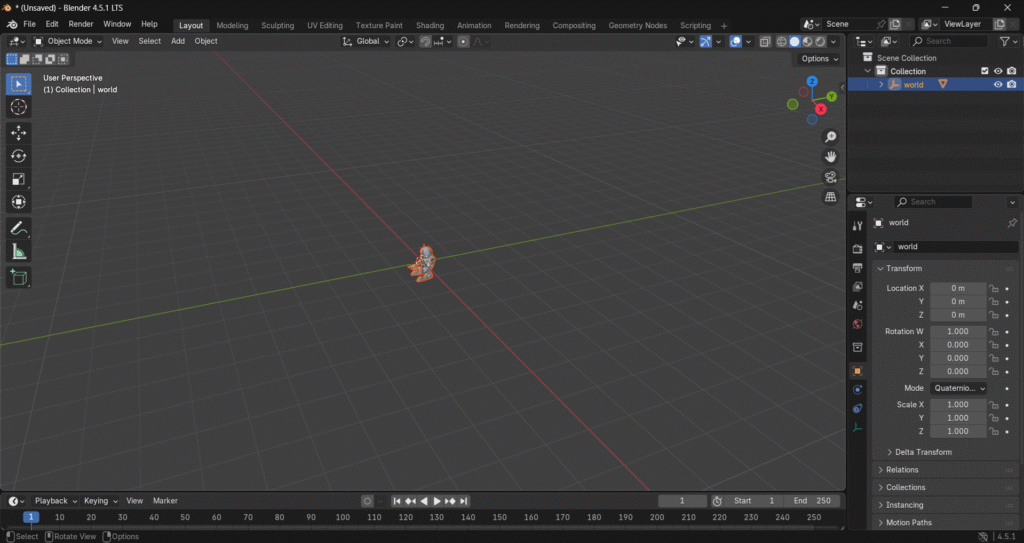Open the Object properties tab

point(857,370)
